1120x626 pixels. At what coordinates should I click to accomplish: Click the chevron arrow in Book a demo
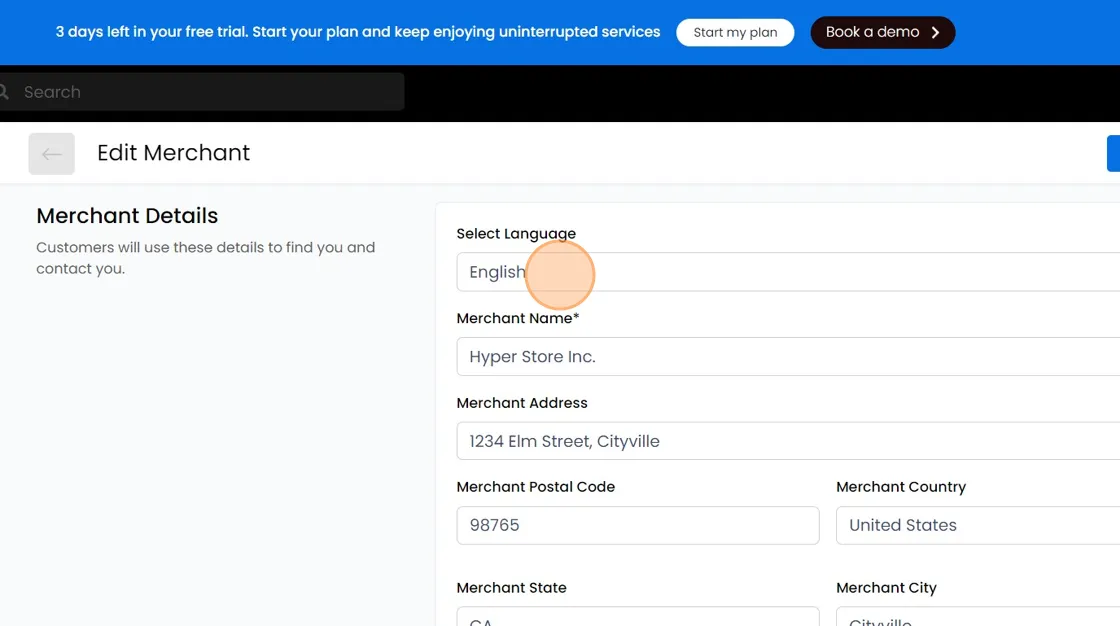(x=935, y=32)
